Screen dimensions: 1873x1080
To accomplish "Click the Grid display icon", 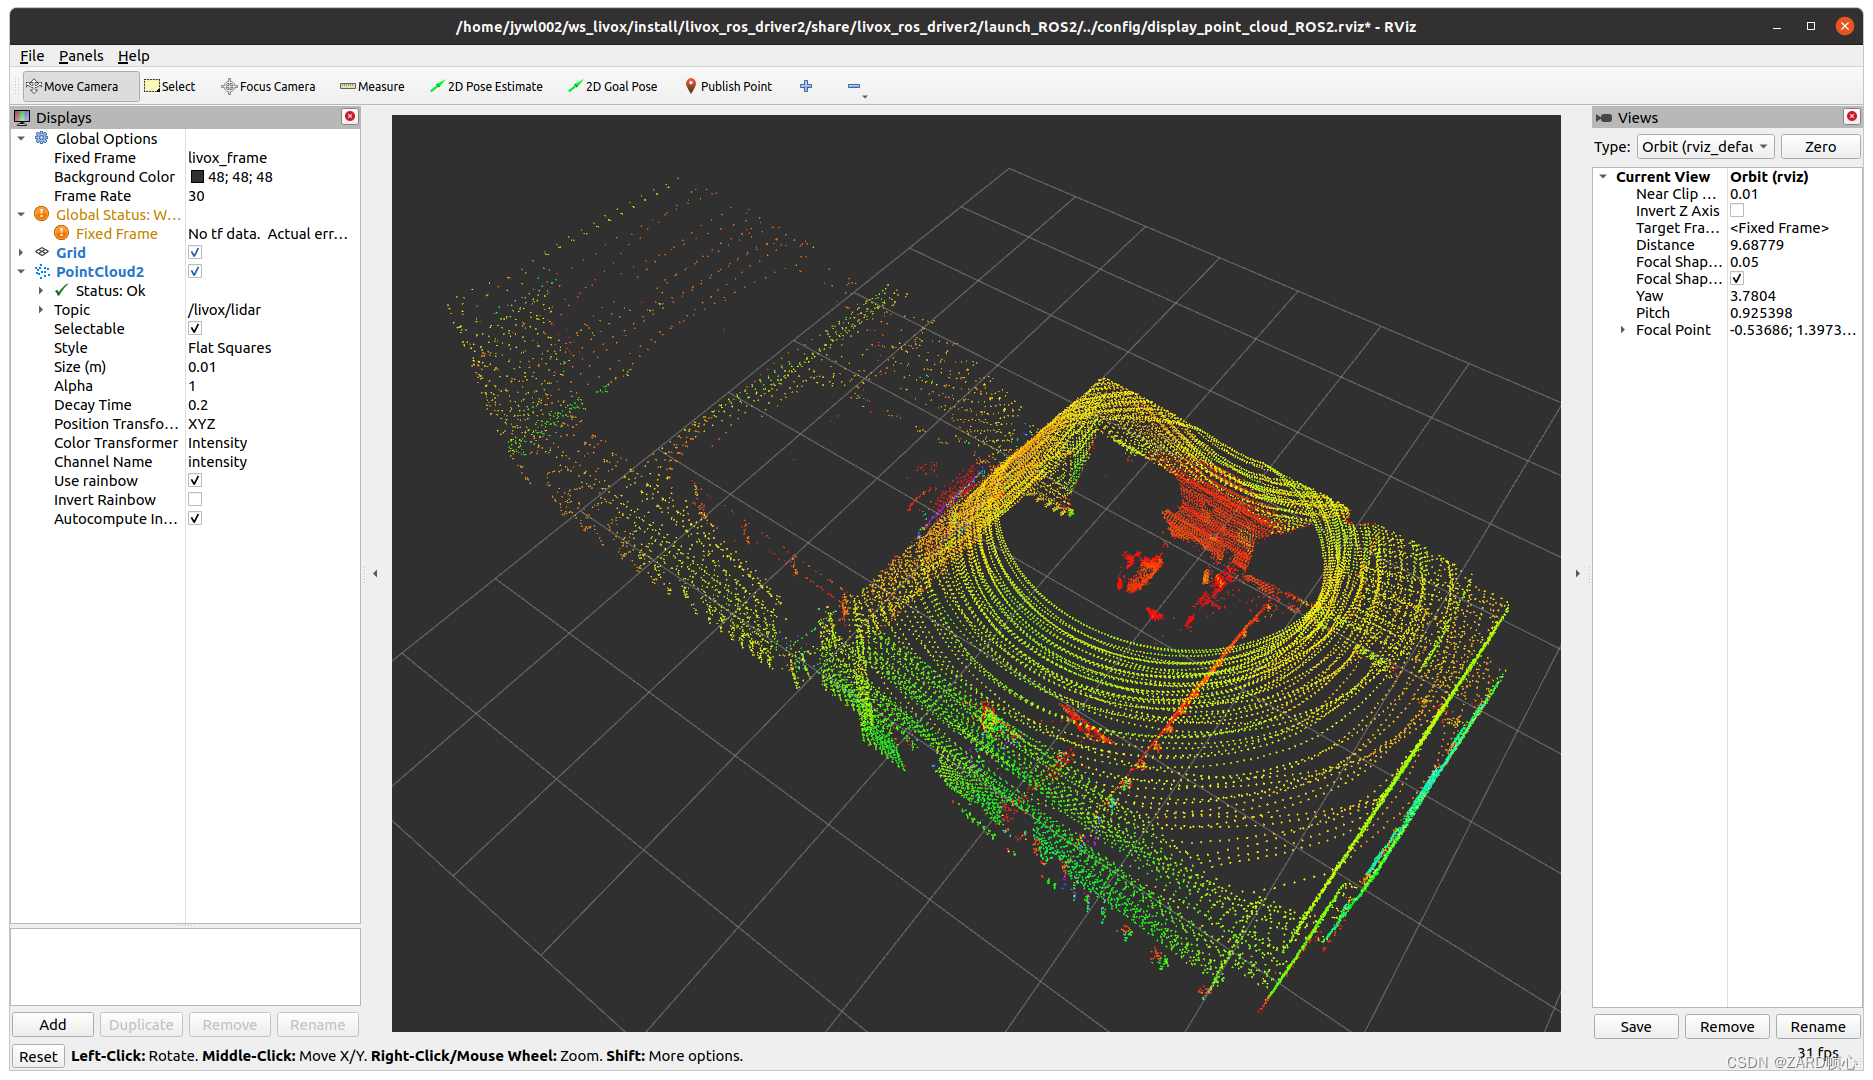I will 42,252.
